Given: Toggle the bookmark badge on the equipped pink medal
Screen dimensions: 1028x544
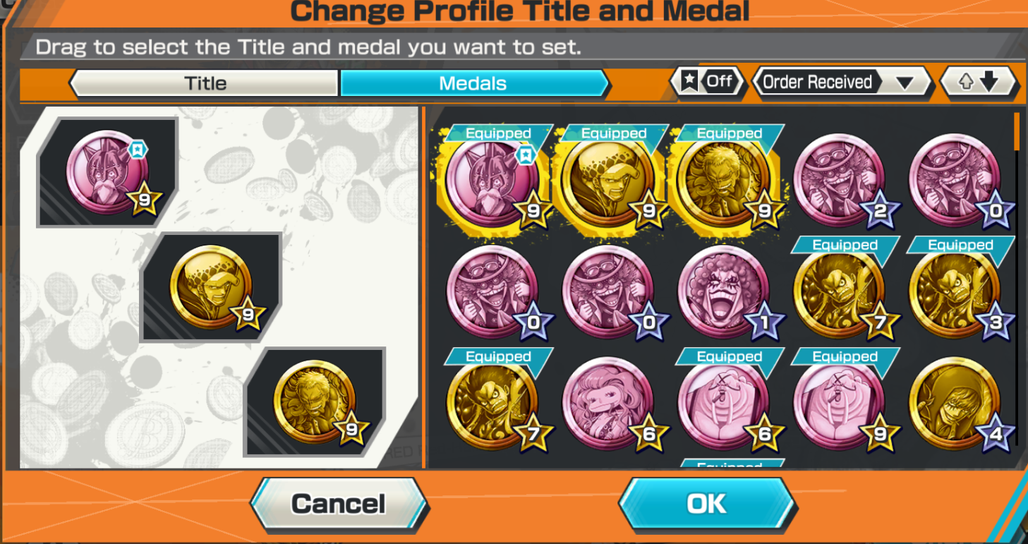Looking at the screenshot, I should (x=524, y=155).
